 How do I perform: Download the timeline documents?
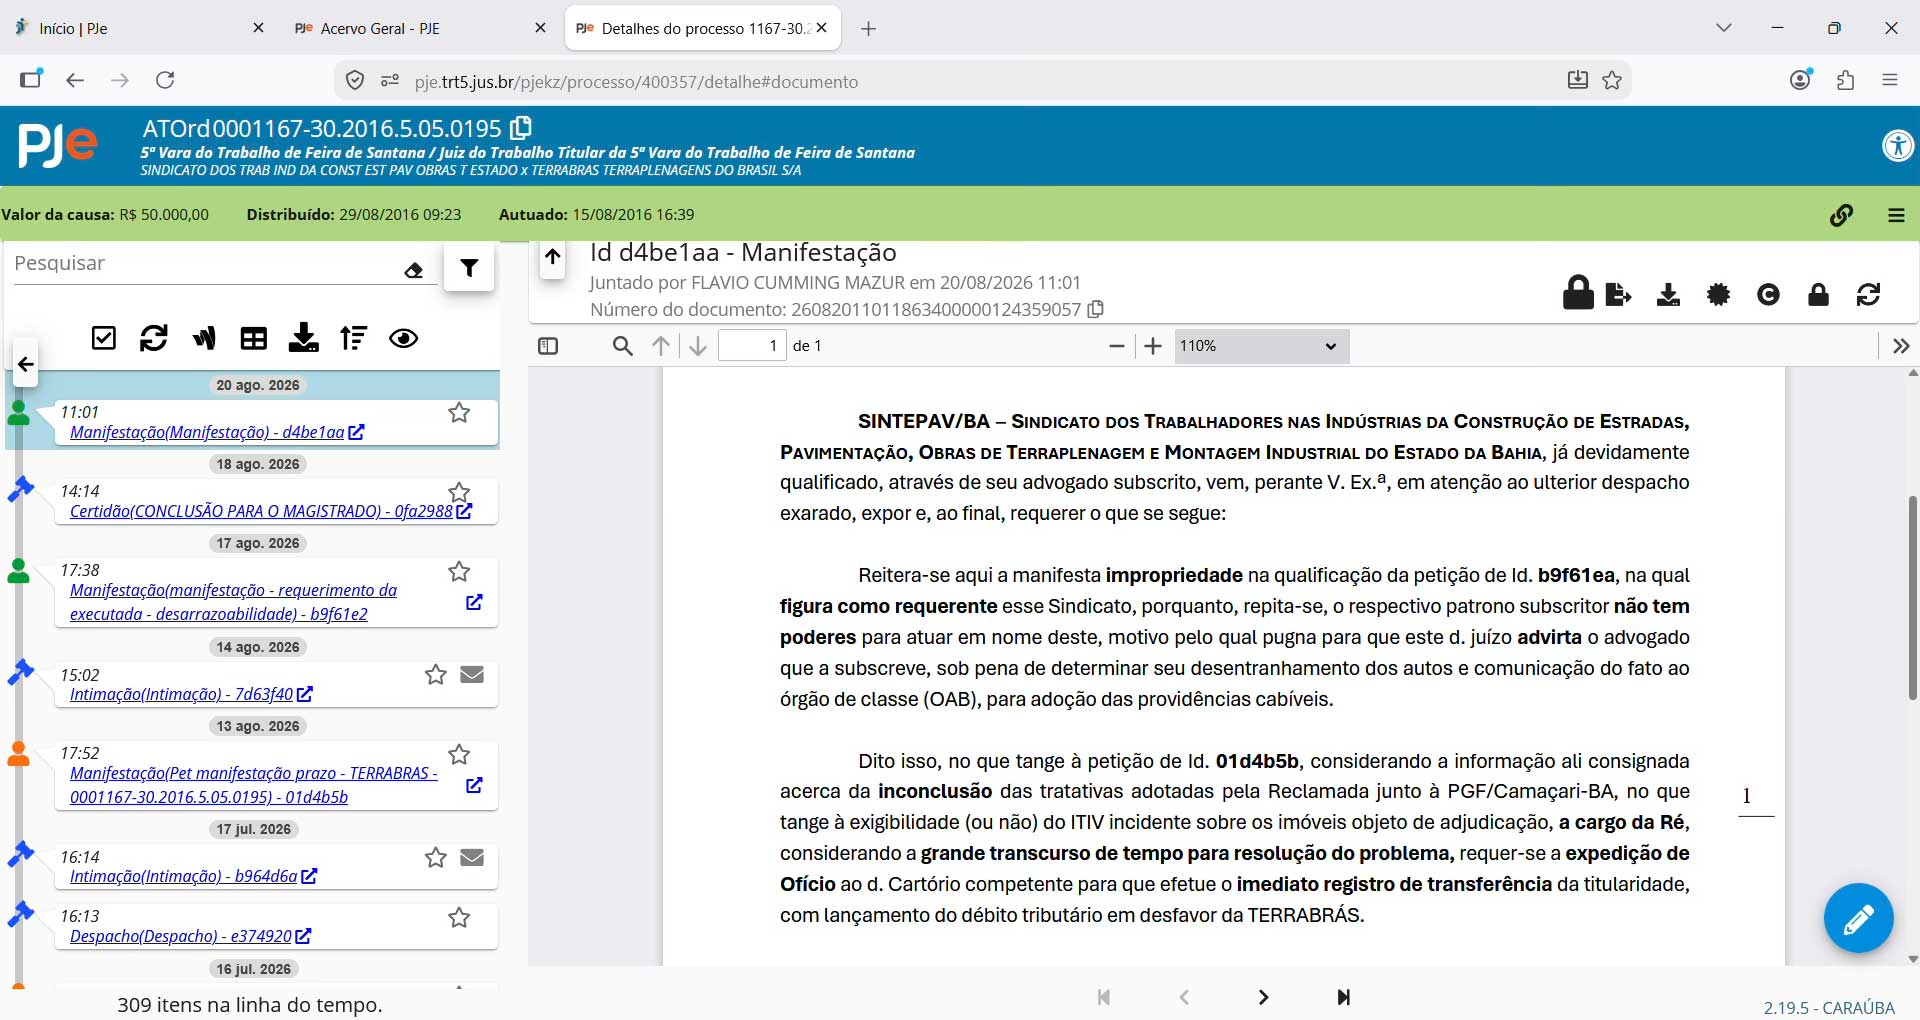tap(303, 338)
